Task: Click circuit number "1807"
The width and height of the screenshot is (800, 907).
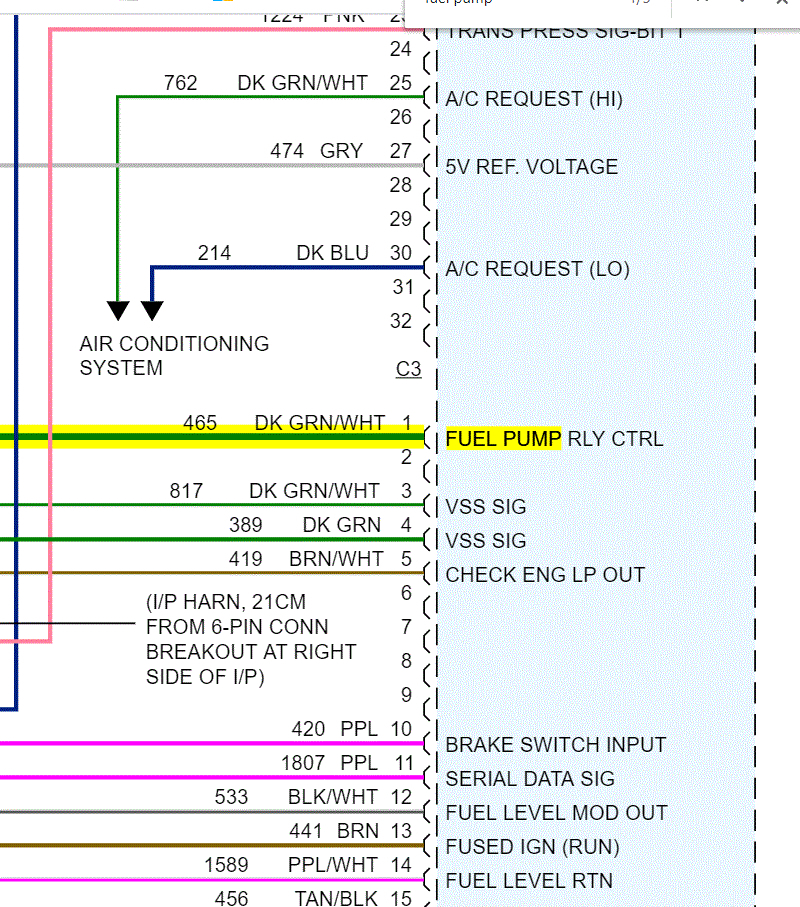Action: [x=303, y=763]
